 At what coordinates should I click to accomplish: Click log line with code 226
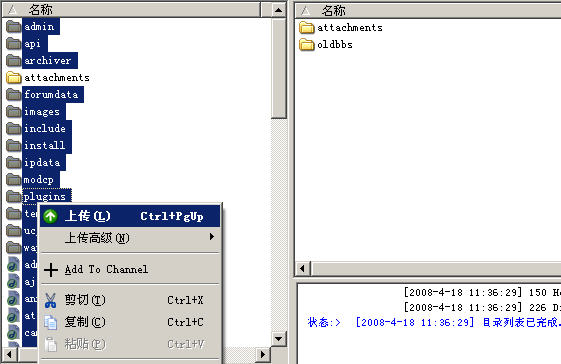[482, 307]
